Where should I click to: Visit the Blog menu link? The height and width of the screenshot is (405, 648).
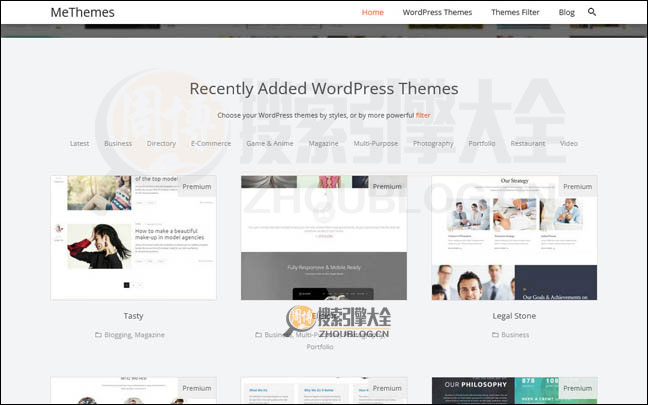567,12
